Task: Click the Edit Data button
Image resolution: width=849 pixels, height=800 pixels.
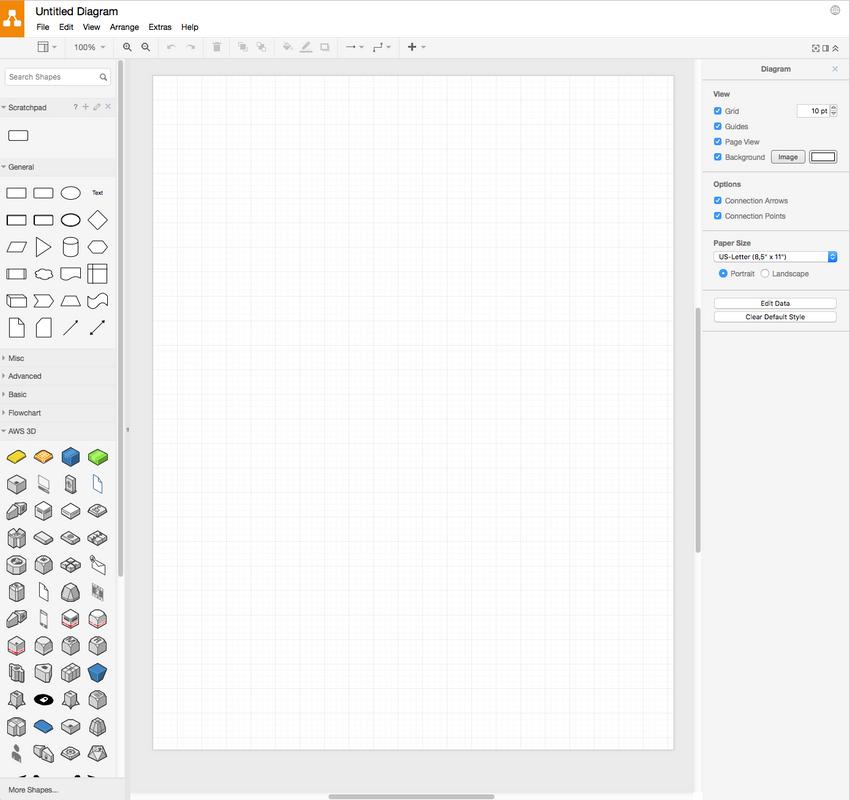Action: click(774, 302)
